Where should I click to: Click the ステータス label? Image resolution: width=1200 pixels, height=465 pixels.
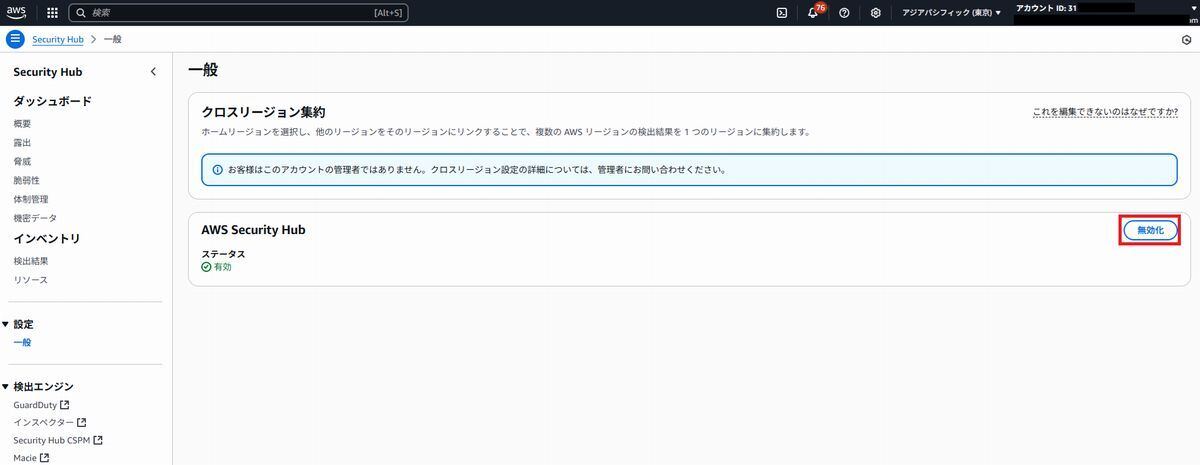click(x=223, y=254)
